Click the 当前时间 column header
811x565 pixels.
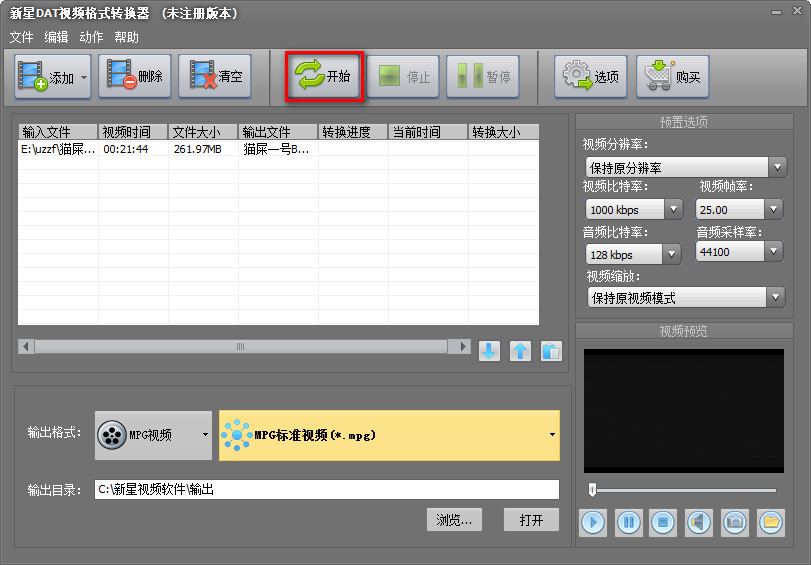(428, 132)
